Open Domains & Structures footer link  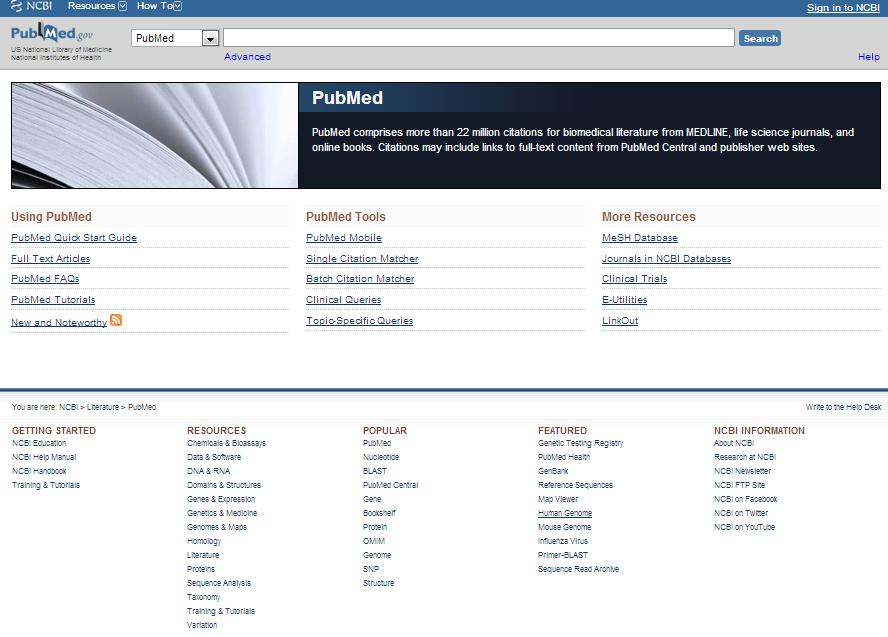224,485
